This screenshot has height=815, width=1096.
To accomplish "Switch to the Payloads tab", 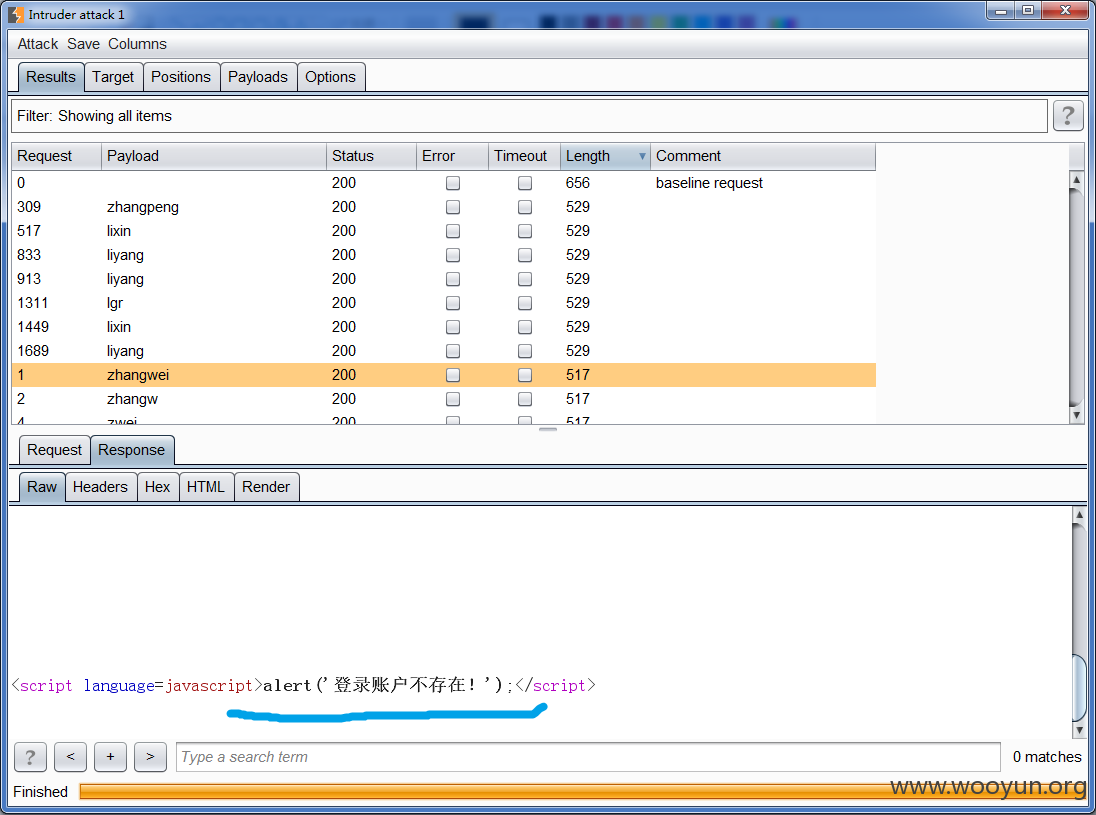I will [258, 77].
